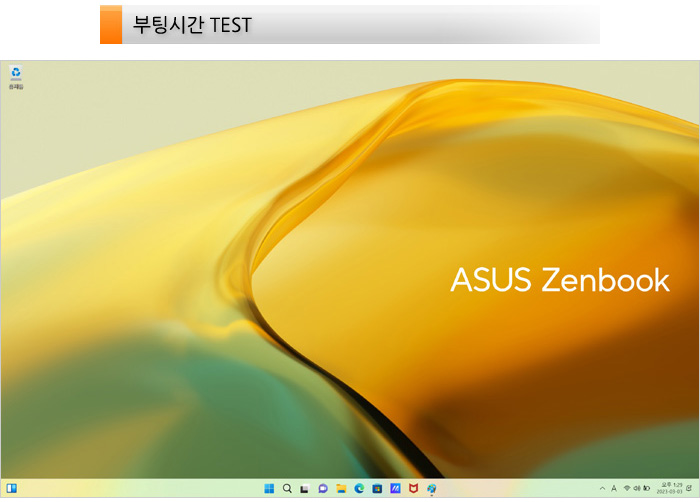Open Microsoft Store from the taskbar
The image size is (700, 502).
coord(377,489)
